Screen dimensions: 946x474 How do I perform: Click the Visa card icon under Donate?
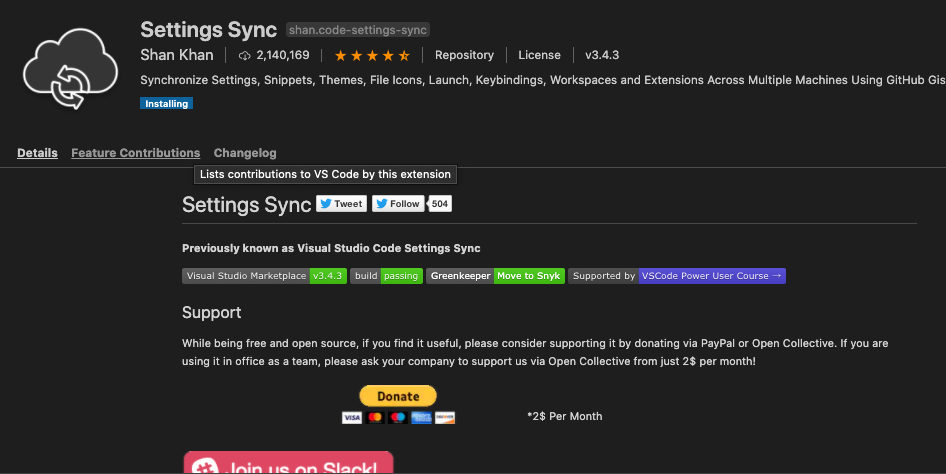click(x=352, y=417)
